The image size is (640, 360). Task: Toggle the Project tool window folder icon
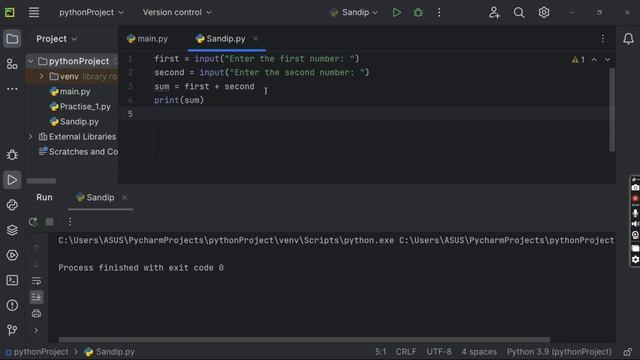[x=12, y=39]
